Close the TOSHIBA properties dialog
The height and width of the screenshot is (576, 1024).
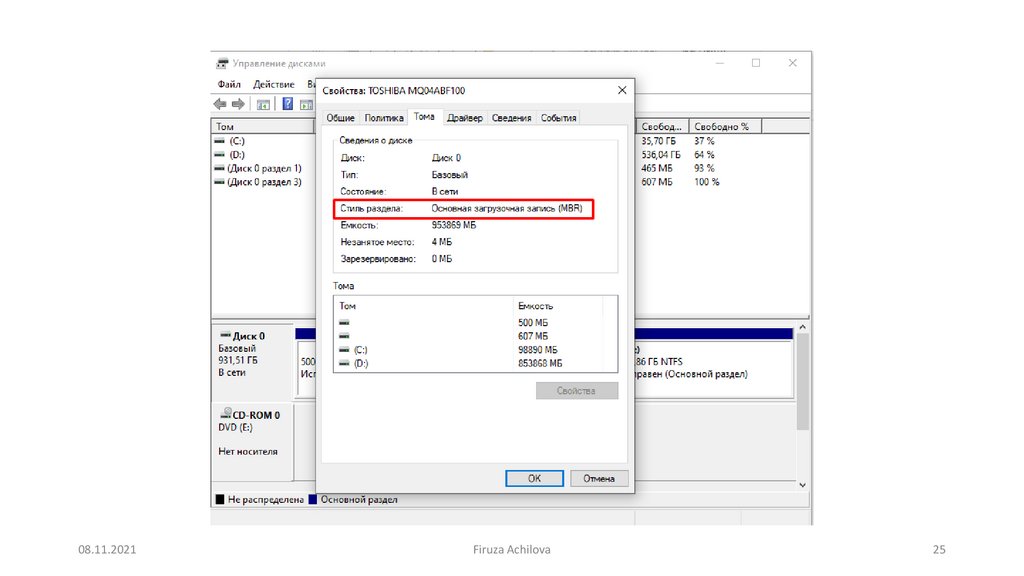[622, 90]
